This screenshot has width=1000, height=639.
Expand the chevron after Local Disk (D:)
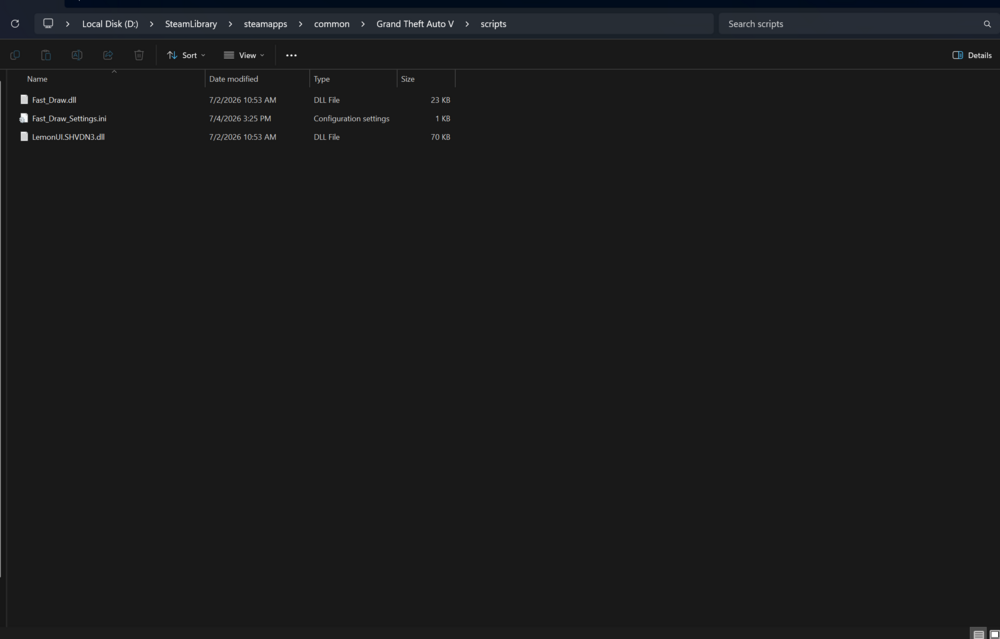coord(152,24)
